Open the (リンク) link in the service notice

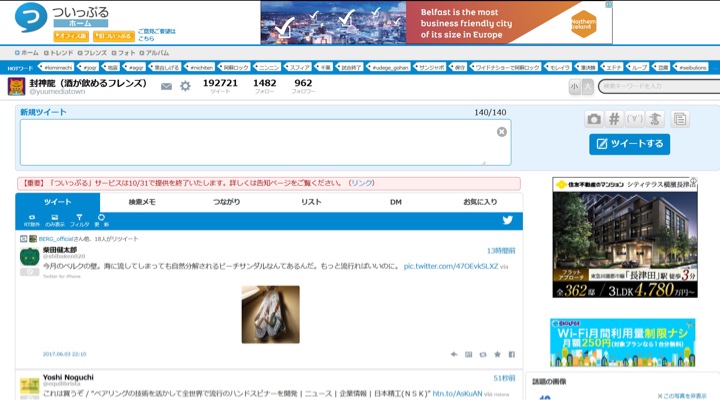(361, 183)
